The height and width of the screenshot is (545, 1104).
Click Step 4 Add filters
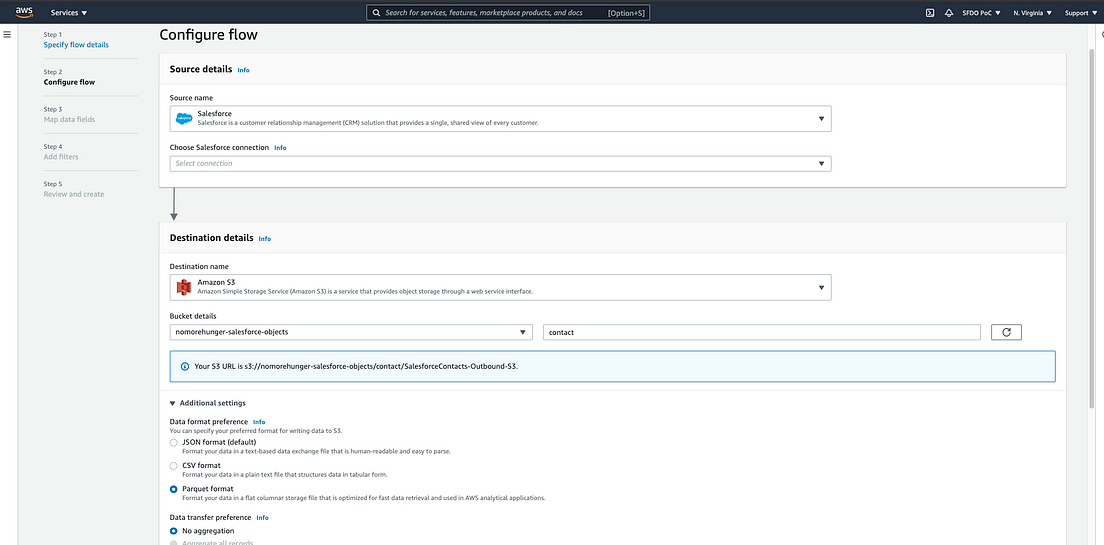(x=61, y=156)
